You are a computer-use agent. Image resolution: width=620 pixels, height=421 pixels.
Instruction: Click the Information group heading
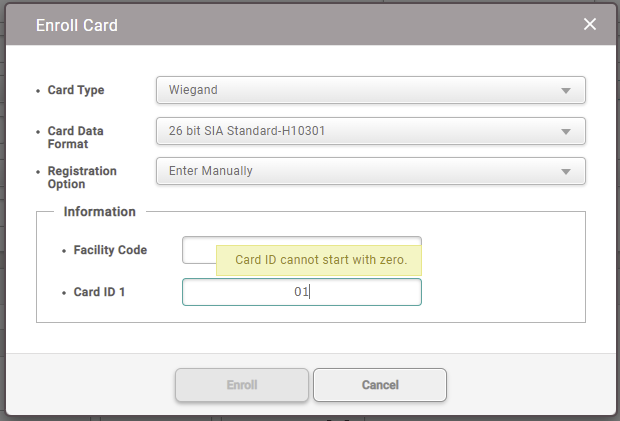(99, 212)
